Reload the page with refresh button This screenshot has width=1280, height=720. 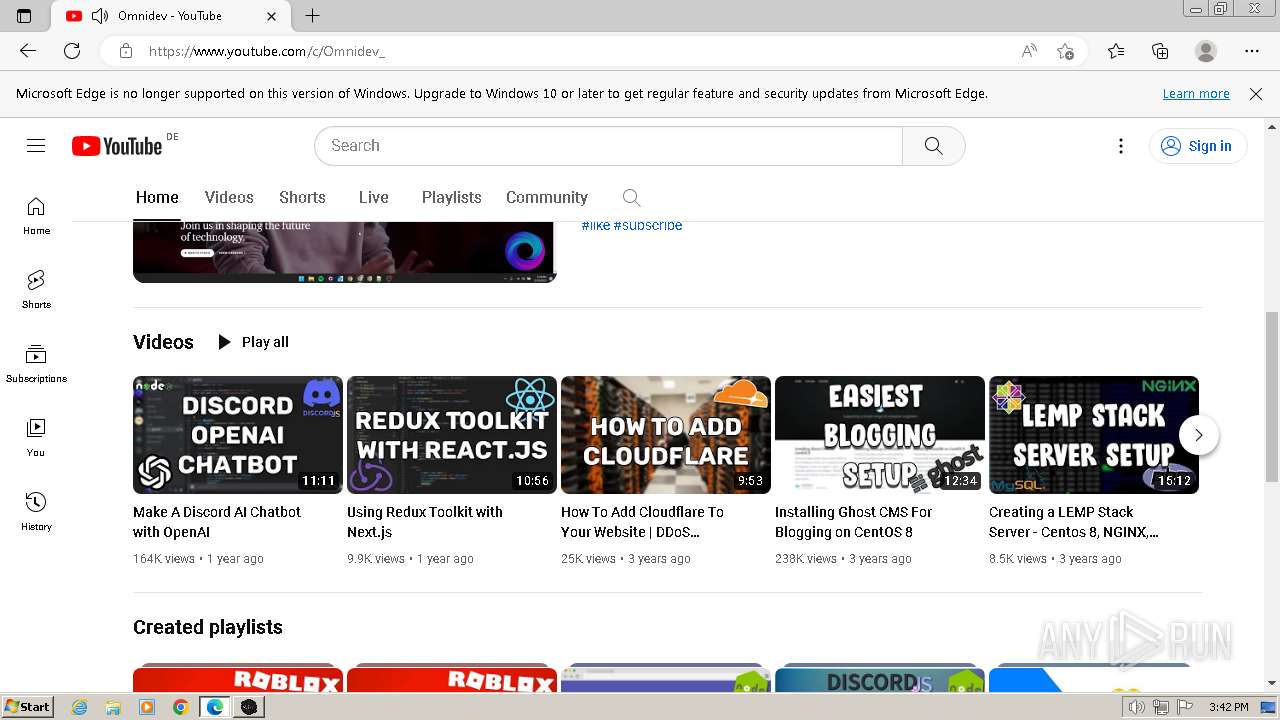pos(72,51)
